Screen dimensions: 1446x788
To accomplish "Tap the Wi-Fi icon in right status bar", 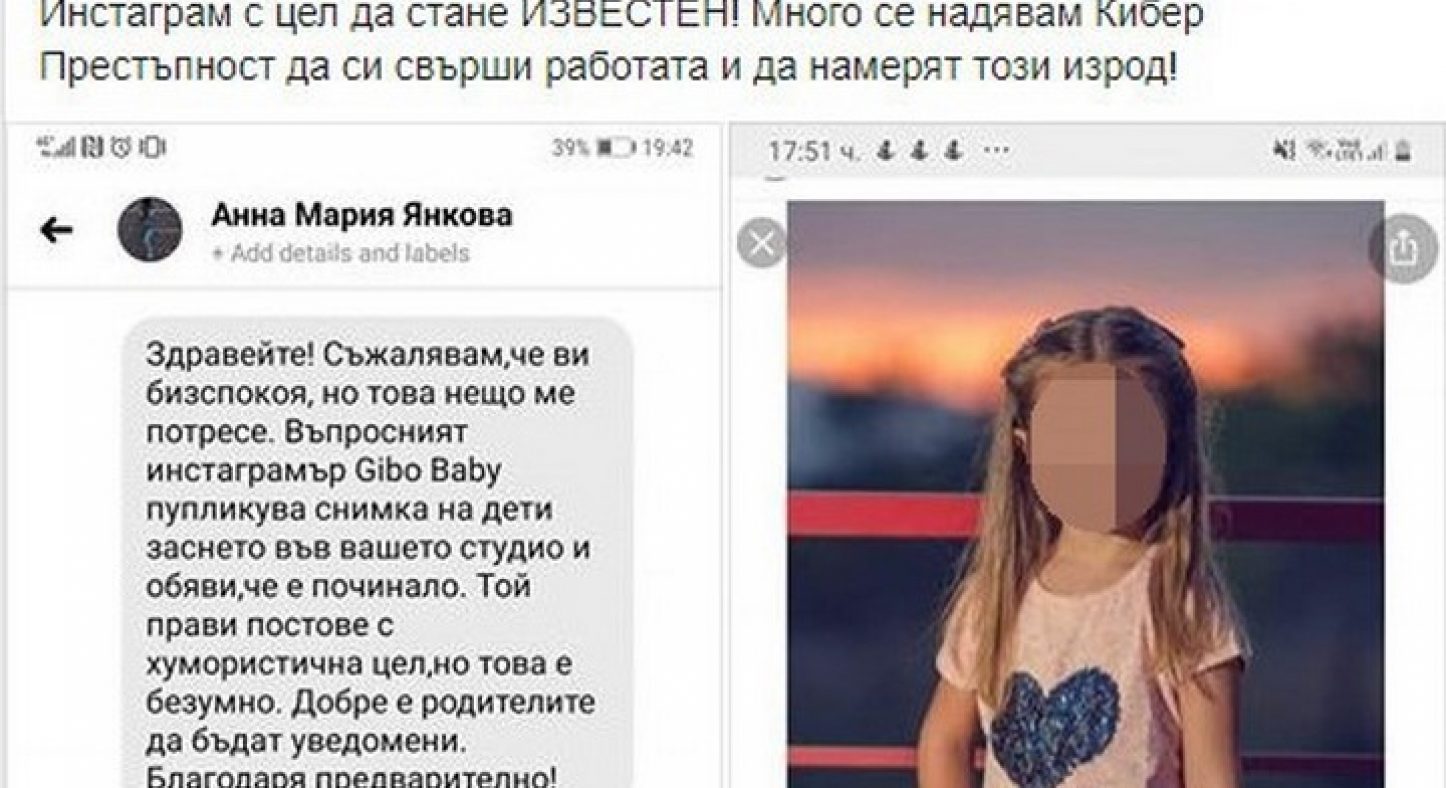I will point(1323,150).
